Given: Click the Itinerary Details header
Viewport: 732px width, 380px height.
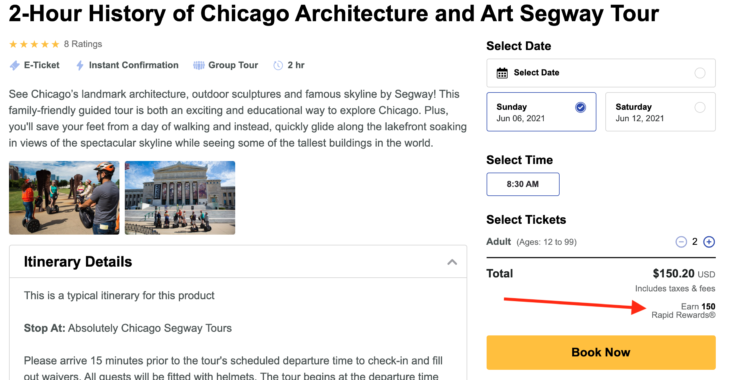Looking at the screenshot, I should [238, 262].
